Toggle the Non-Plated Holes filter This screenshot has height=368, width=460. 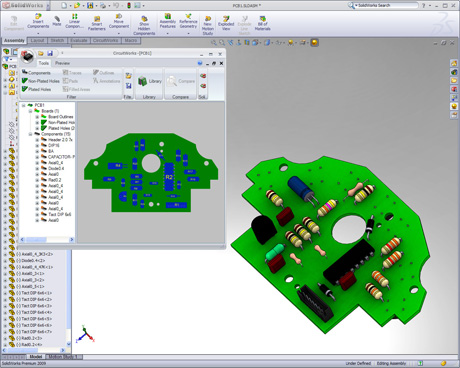pos(40,81)
